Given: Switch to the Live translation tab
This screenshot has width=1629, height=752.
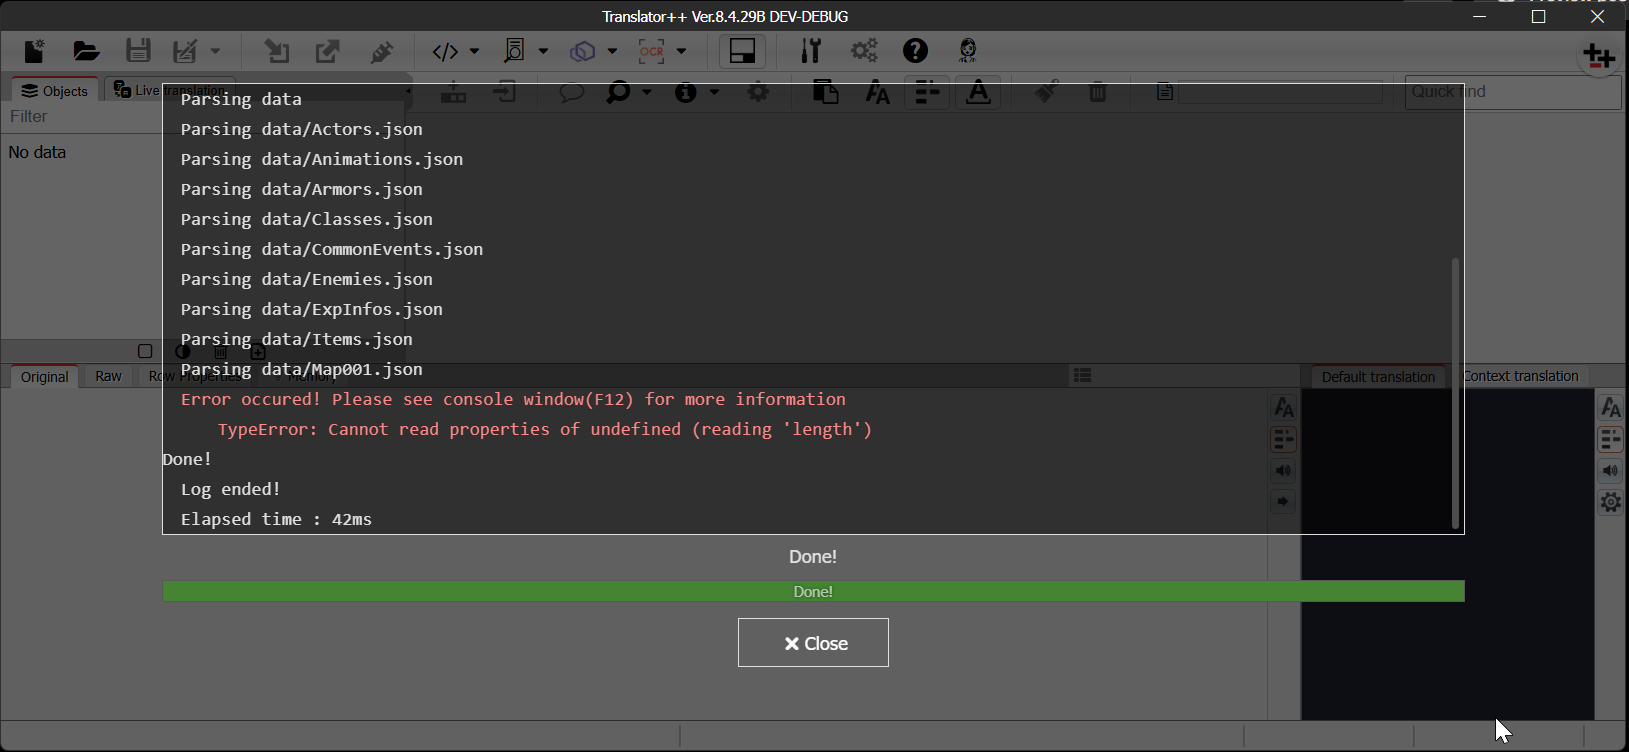Looking at the screenshot, I should click(170, 90).
